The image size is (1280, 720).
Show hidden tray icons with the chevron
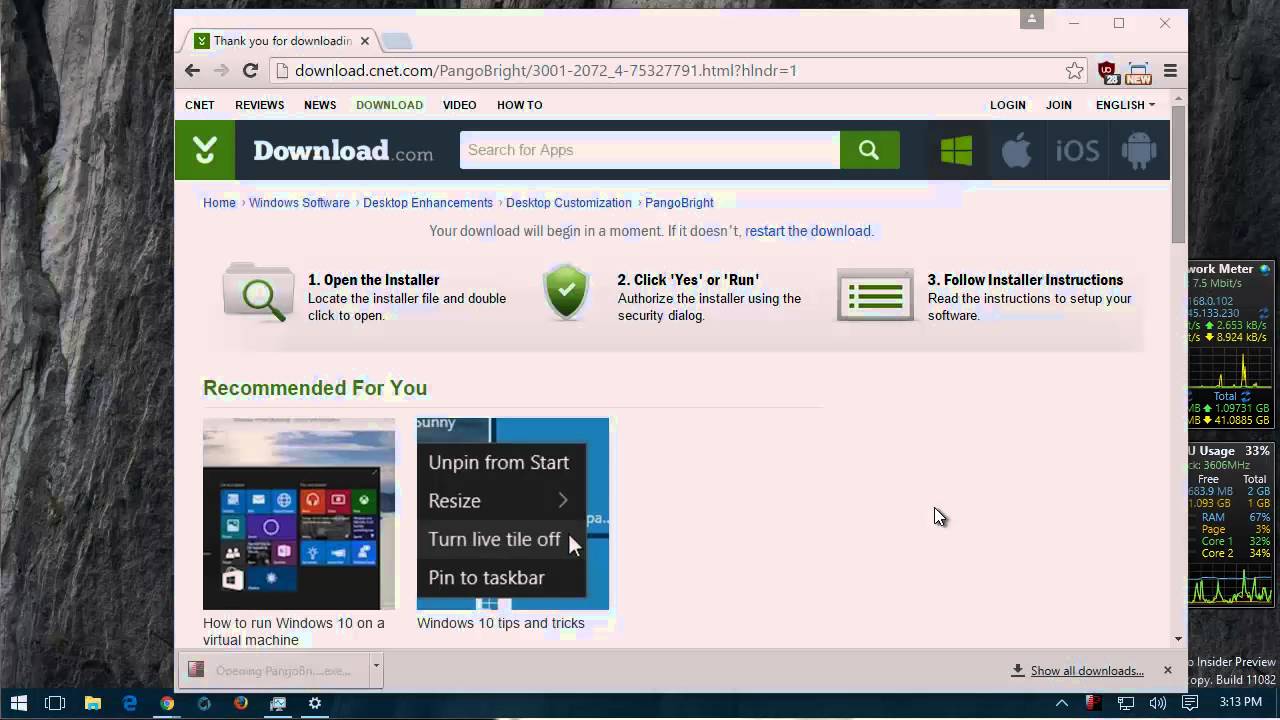1061,703
